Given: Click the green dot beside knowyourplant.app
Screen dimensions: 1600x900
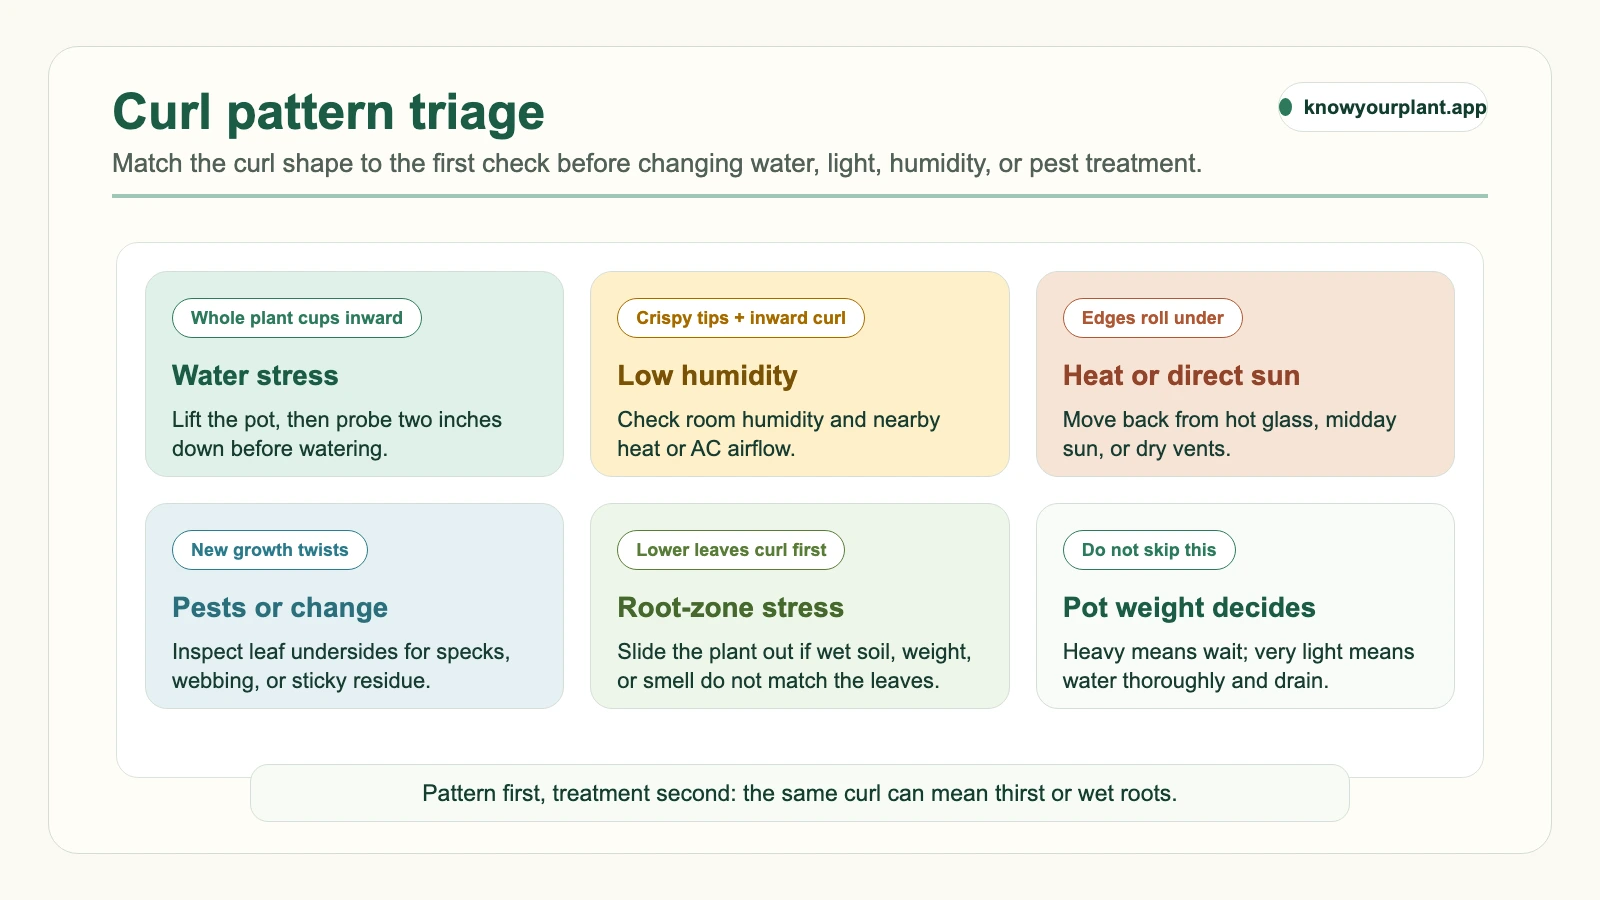Looking at the screenshot, I should pyautogui.click(x=1285, y=107).
